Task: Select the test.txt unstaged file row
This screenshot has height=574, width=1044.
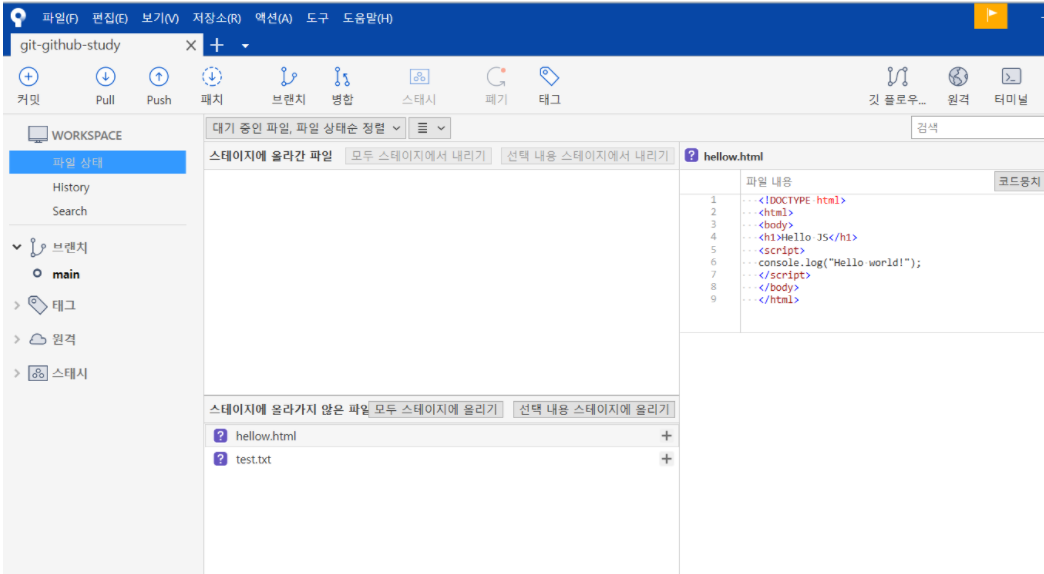Action: coord(441,459)
